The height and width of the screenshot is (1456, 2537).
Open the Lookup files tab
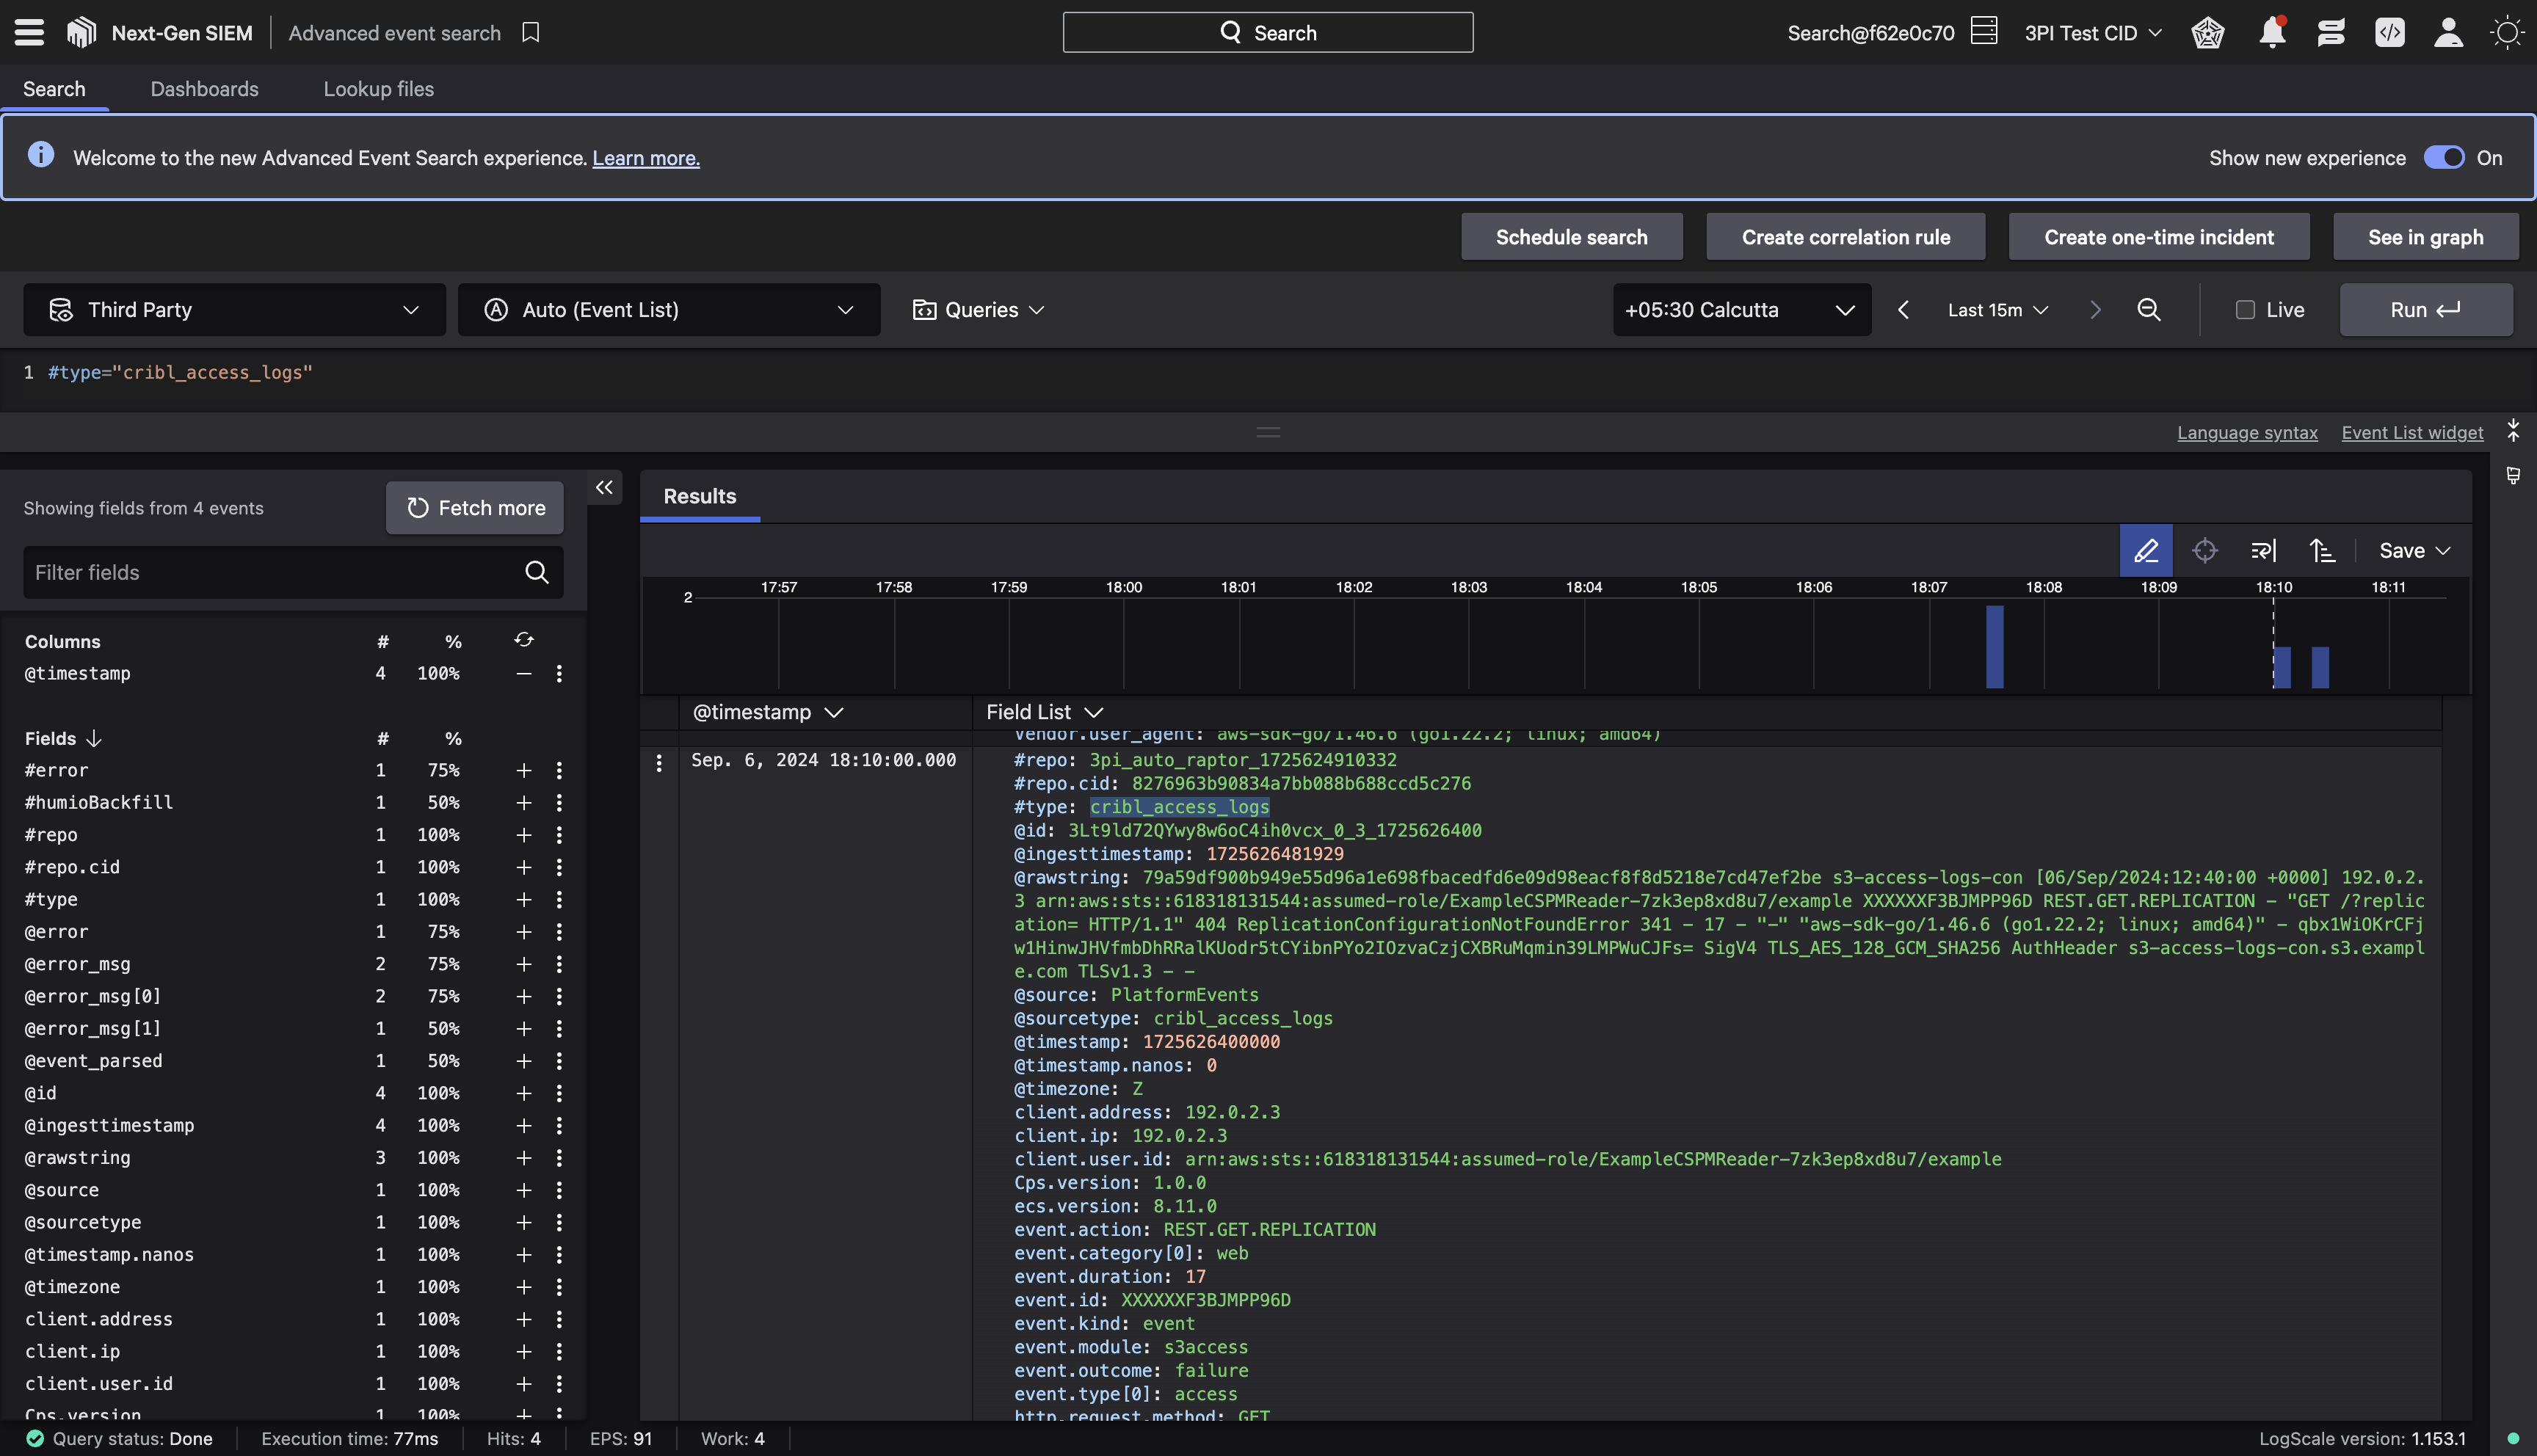click(x=378, y=89)
